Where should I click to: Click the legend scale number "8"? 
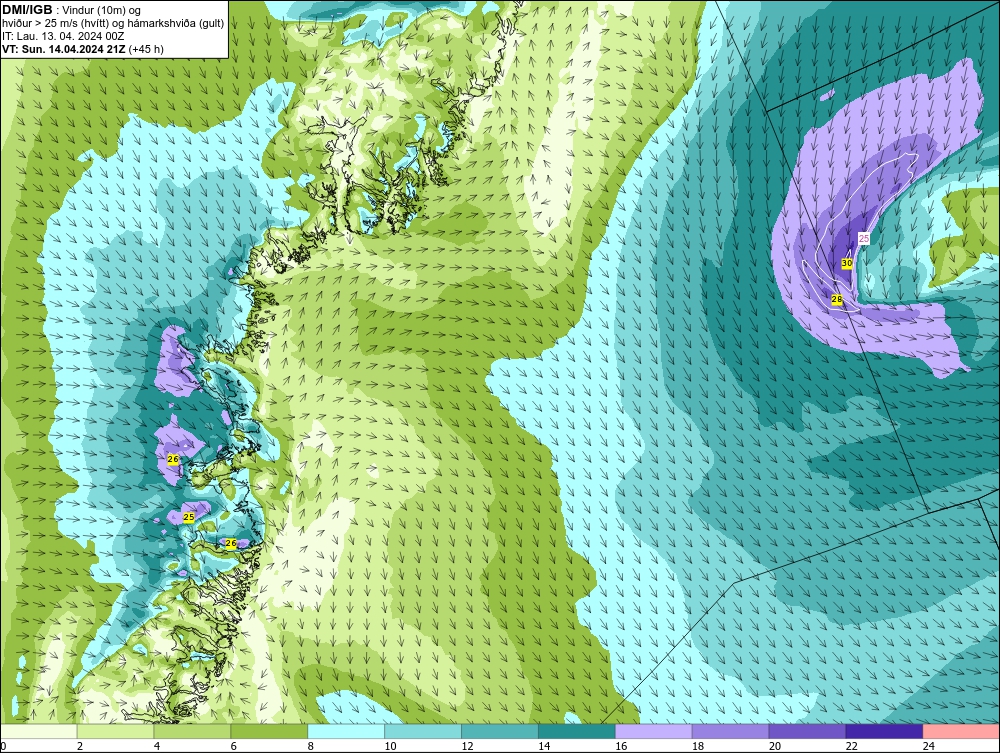pyautogui.click(x=311, y=746)
